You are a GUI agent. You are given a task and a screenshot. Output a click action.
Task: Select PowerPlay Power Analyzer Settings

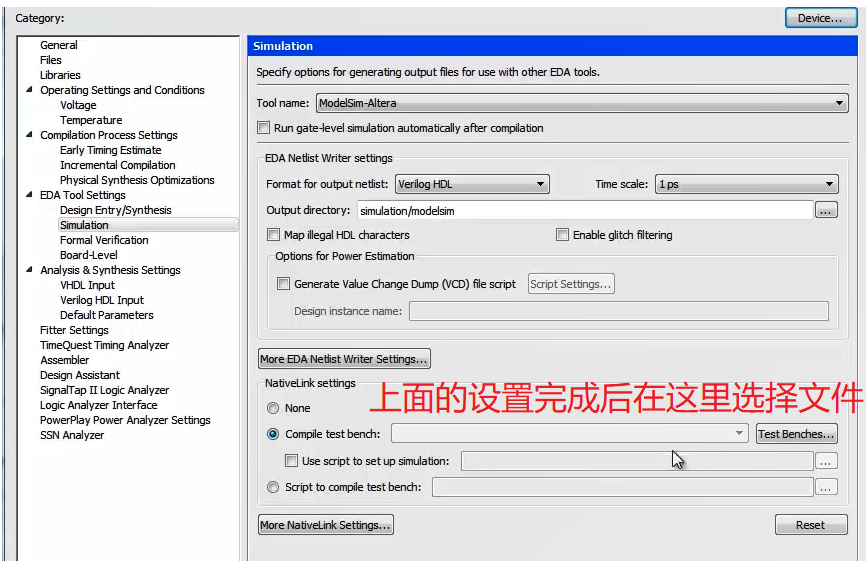[x=125, y=420]
